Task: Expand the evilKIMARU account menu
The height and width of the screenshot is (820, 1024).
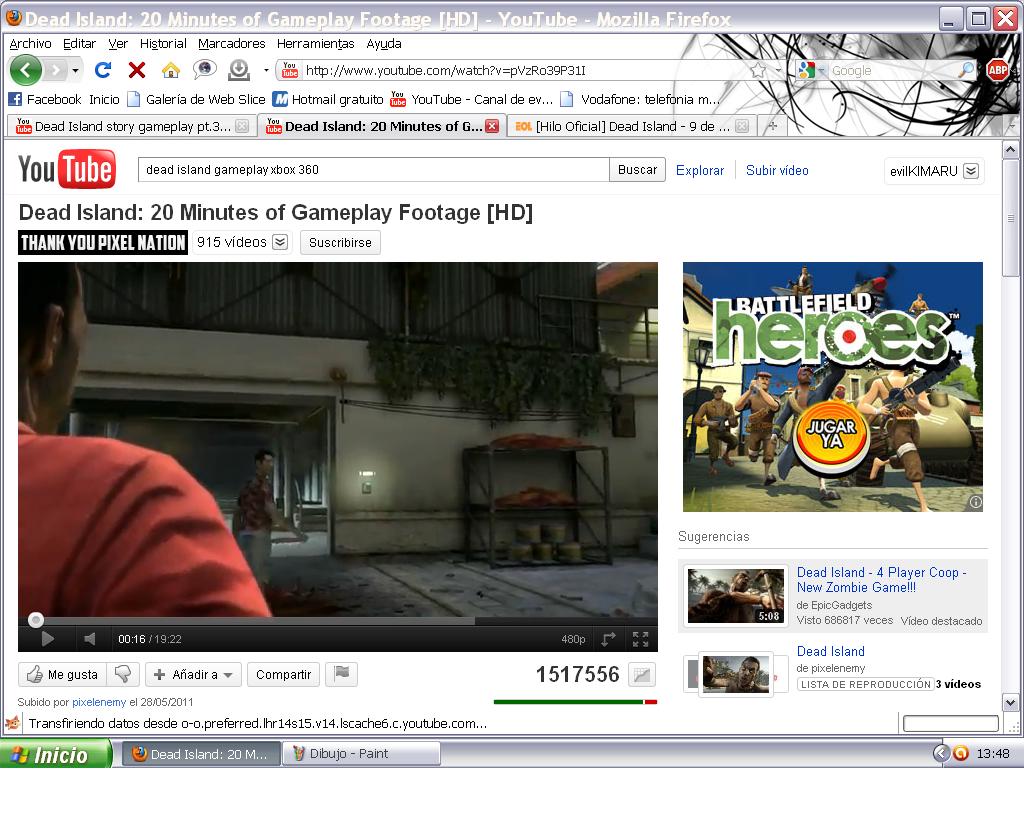Action: point(971,171)
